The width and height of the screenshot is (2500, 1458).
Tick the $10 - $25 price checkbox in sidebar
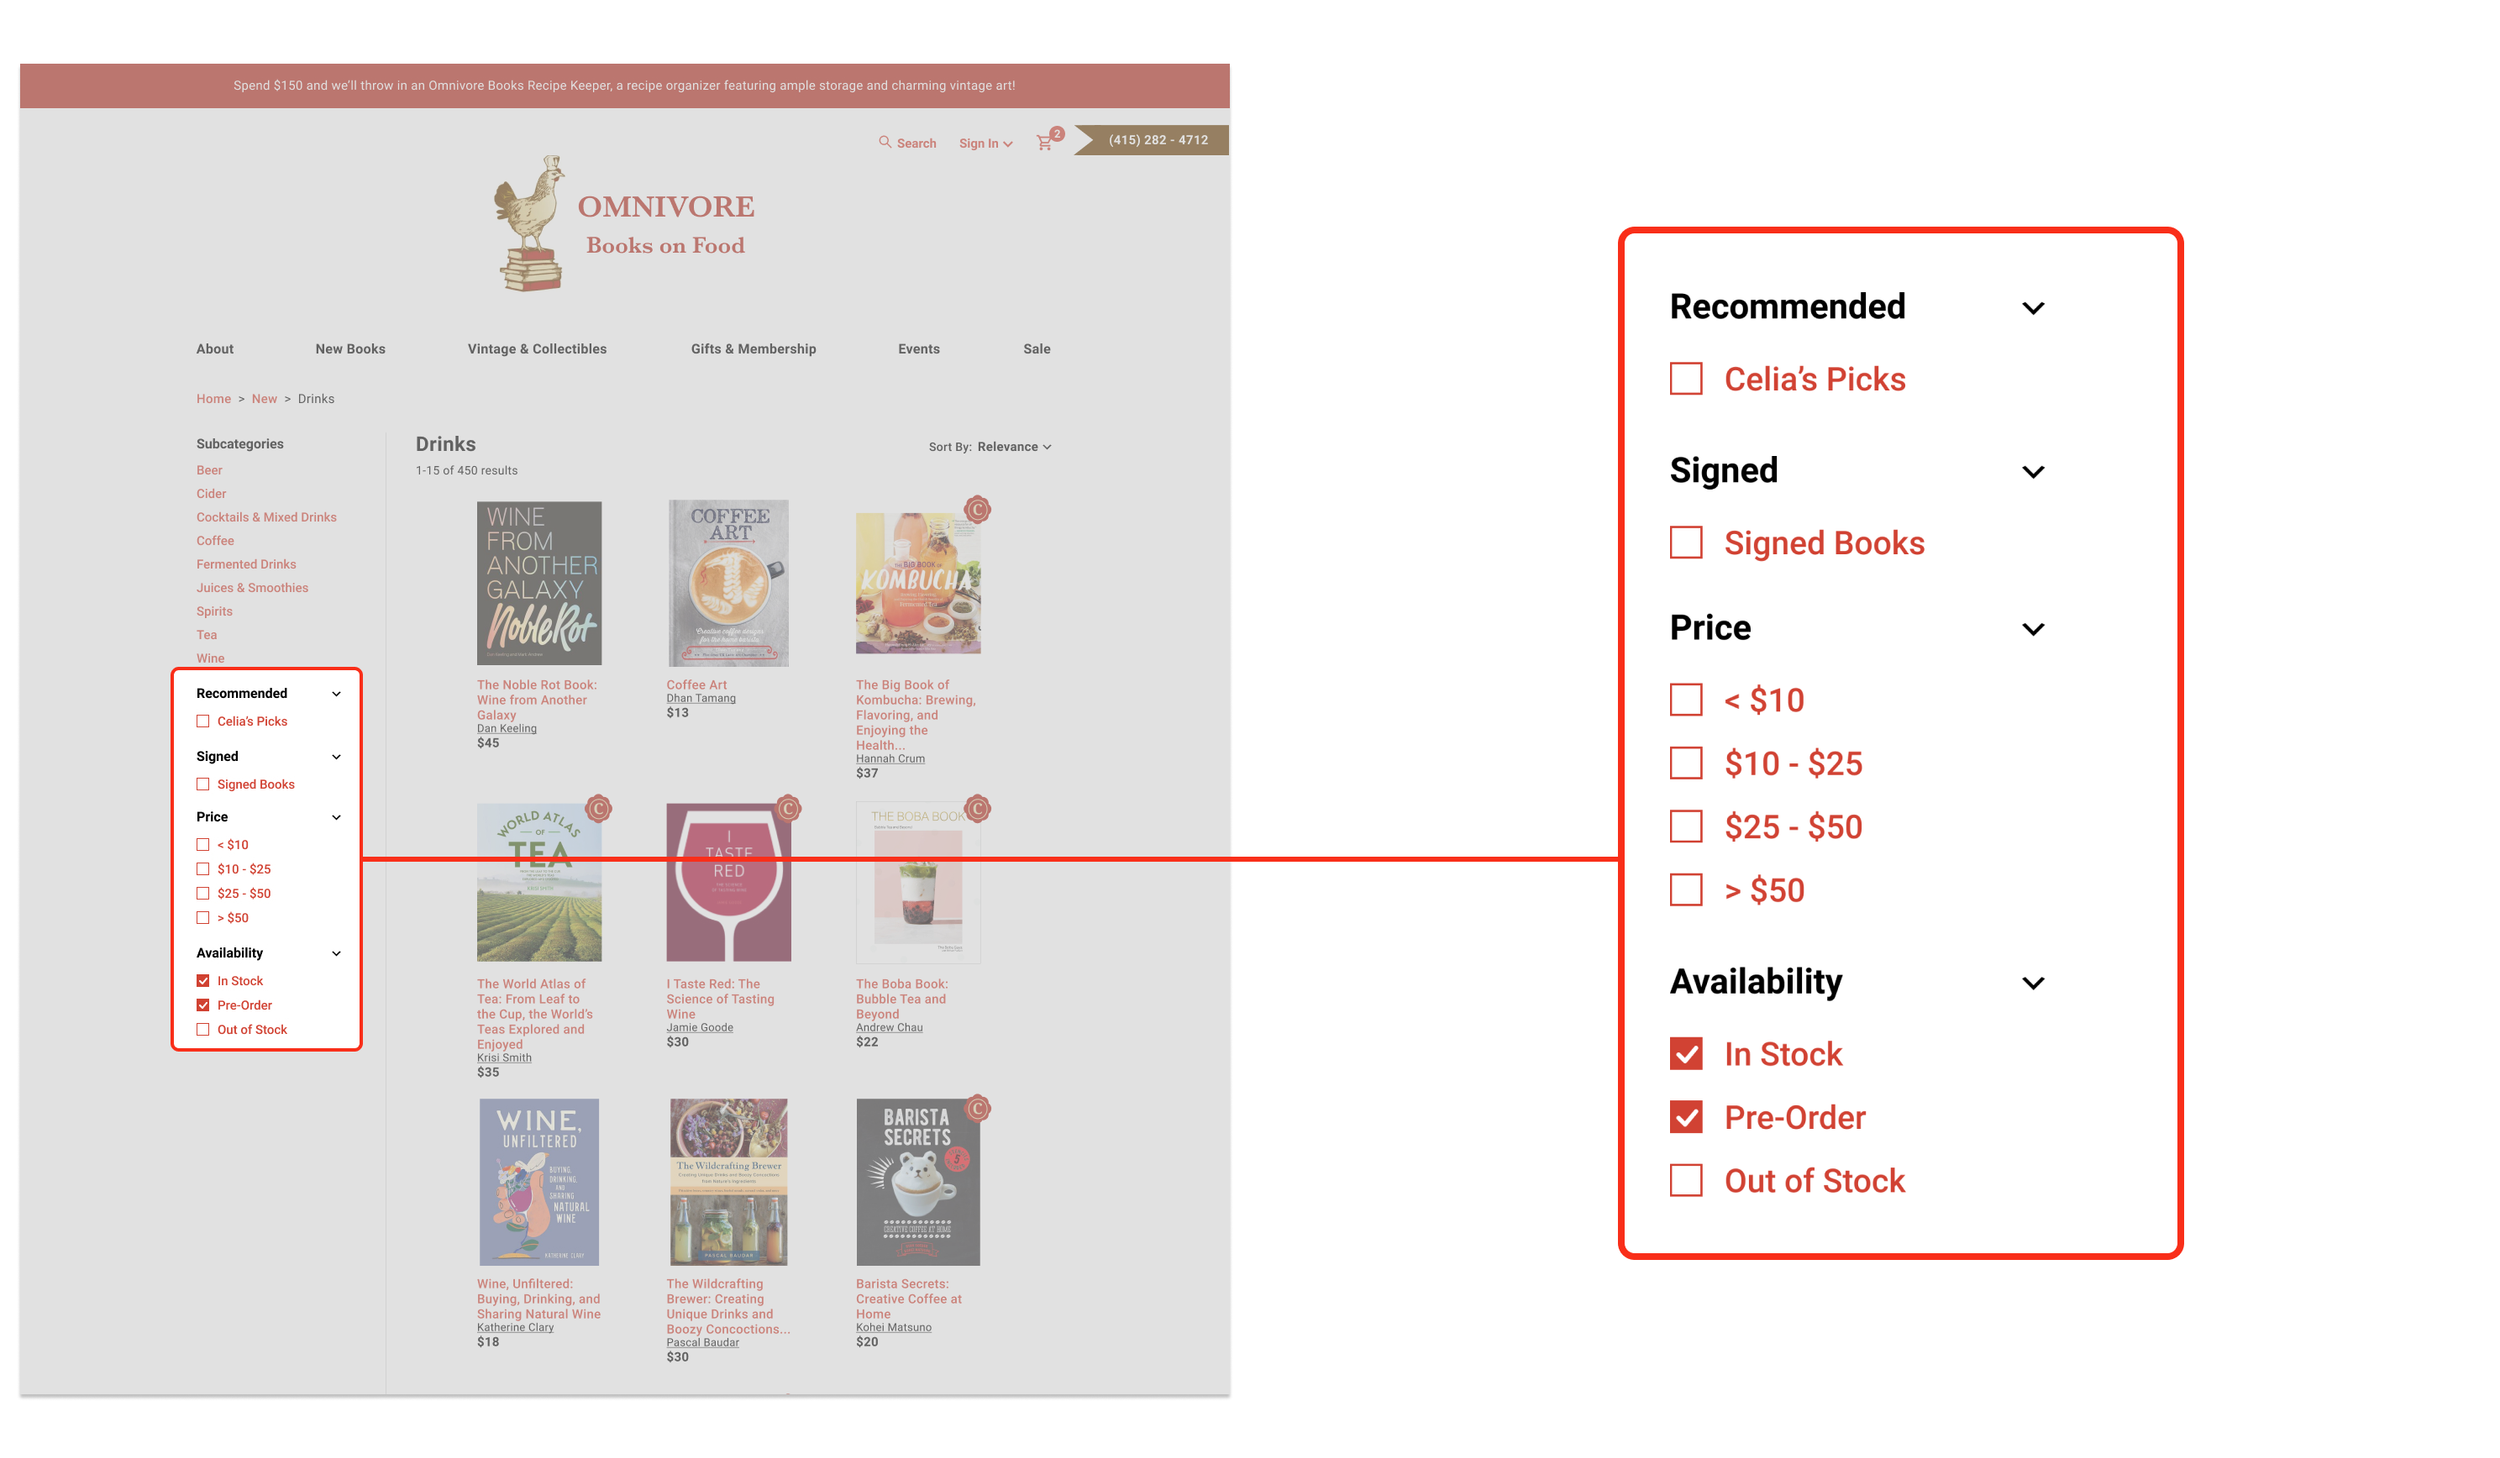[x=203, y=869]
